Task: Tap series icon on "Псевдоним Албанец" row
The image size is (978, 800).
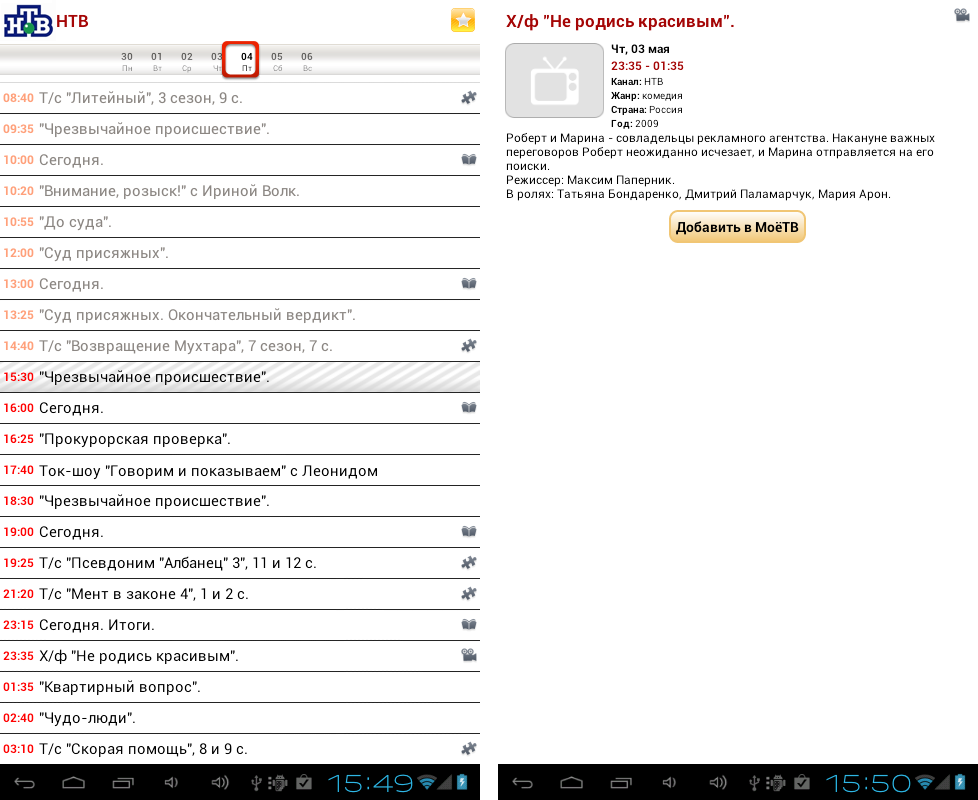Action: (468, 562)
